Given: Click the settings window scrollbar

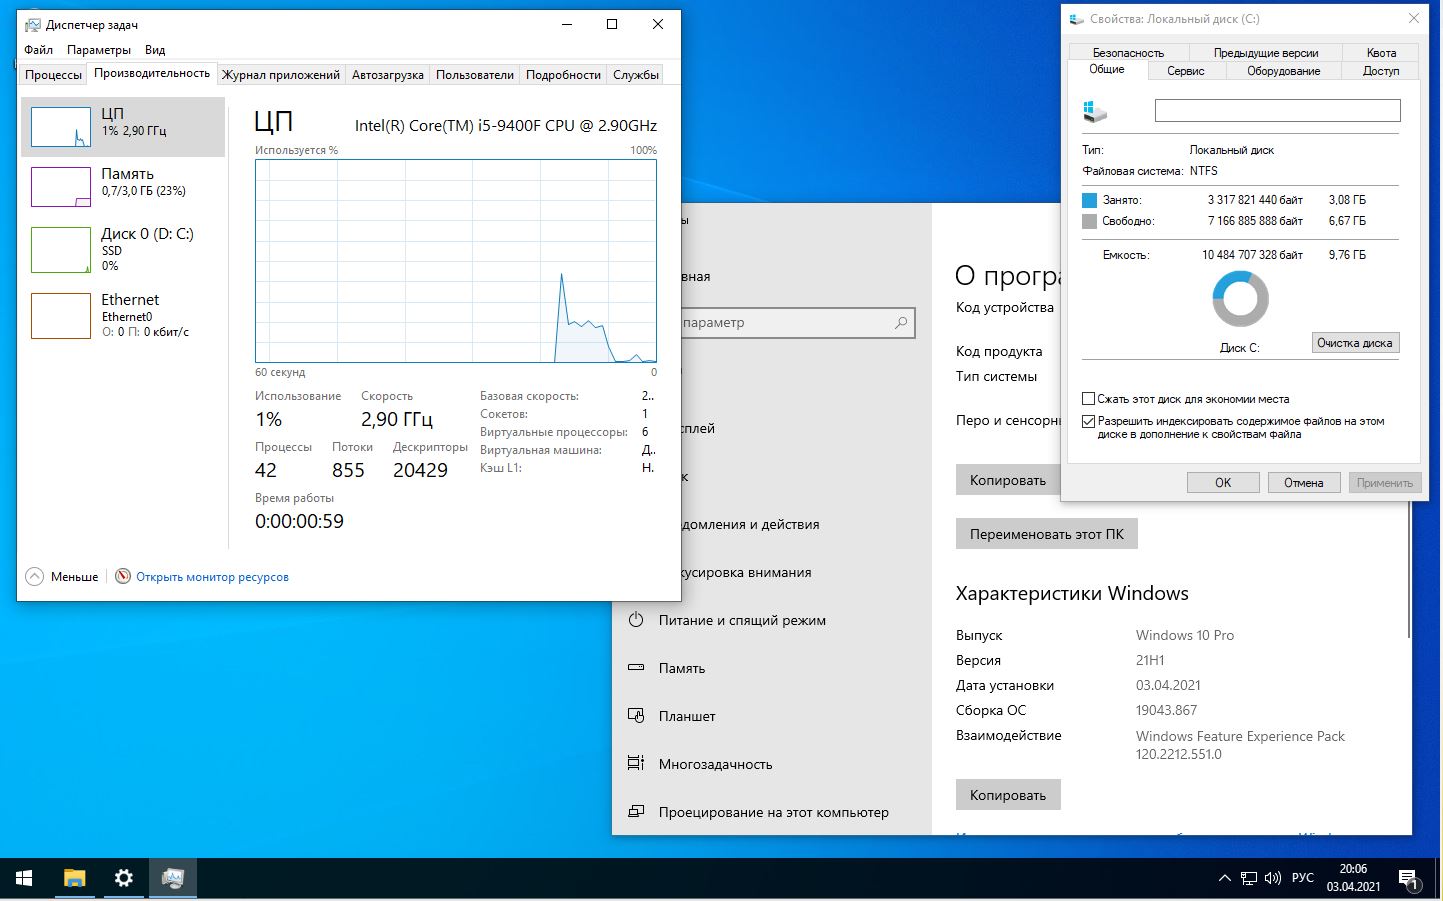Looking at the screenshot, I should (1409, 570).
